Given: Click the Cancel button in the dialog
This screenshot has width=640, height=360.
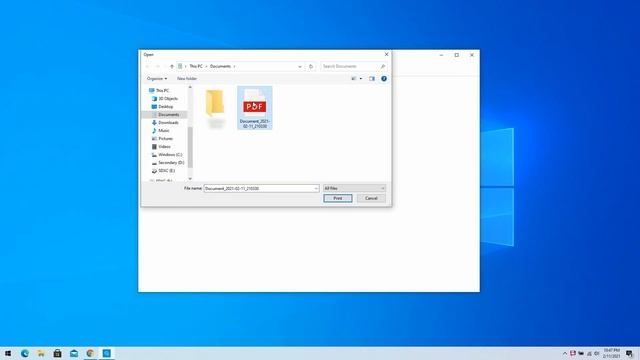Looking at the screenshot, I should (x=371, y=198).
